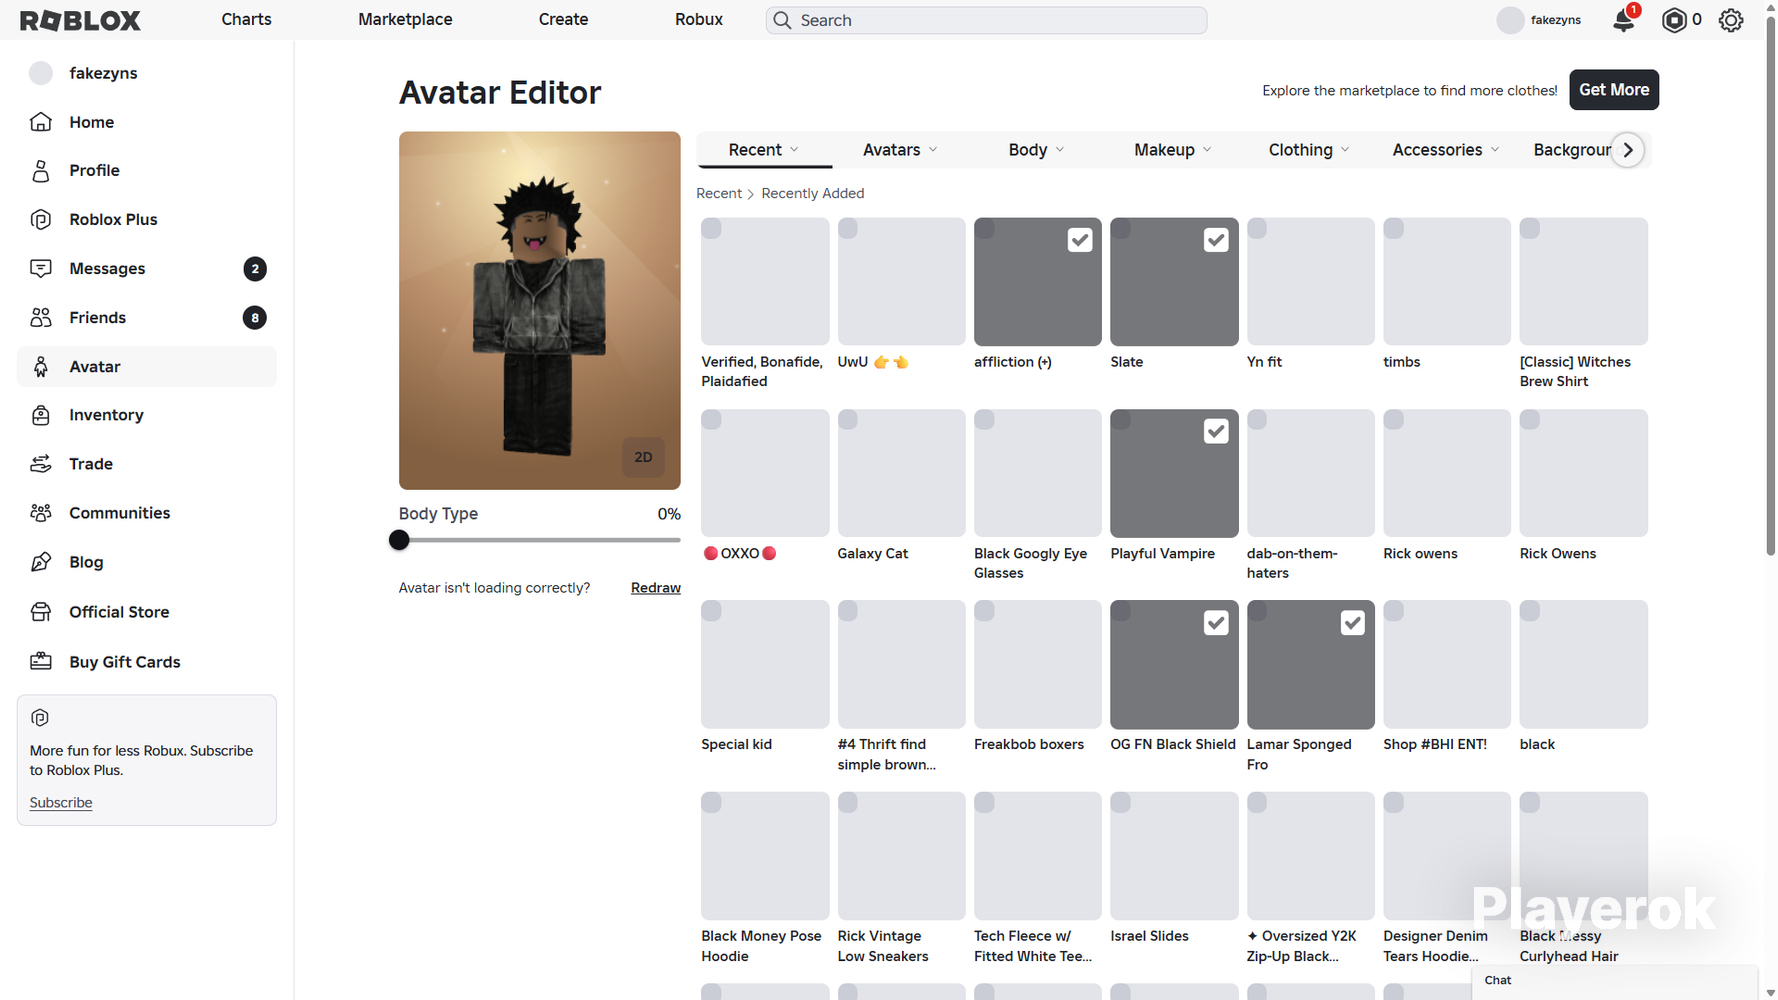
Task: Select the Israel Slides item tile
Action: [1174, 856]
